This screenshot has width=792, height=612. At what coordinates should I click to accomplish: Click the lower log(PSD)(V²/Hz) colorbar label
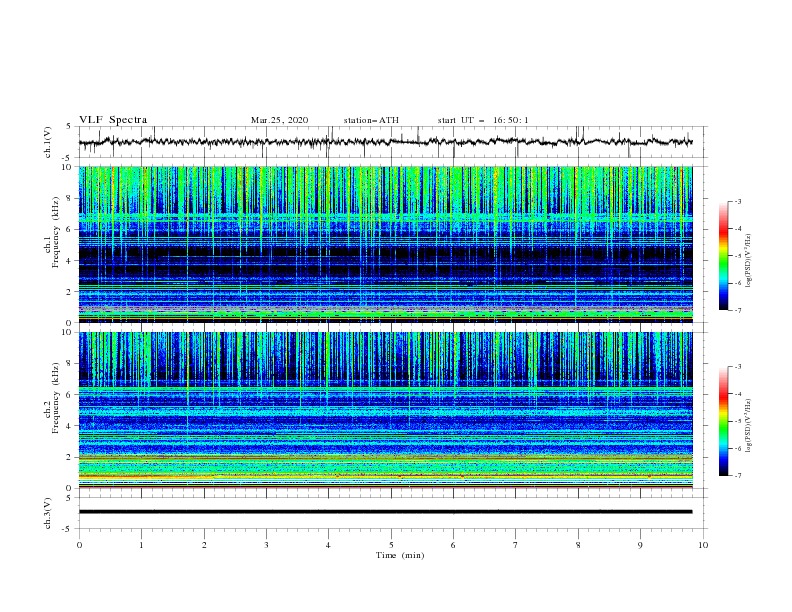[x=748, y=425]
